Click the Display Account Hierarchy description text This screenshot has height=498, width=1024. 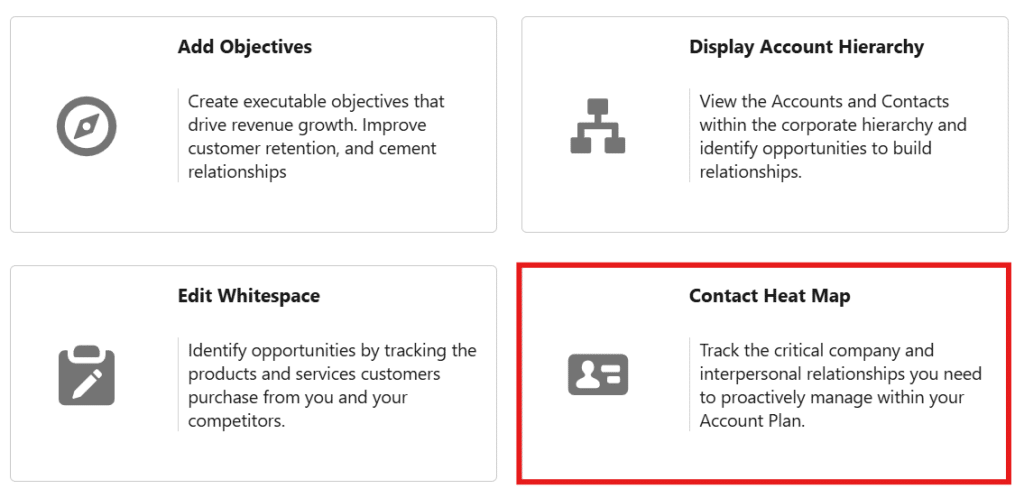pos(832,137)
